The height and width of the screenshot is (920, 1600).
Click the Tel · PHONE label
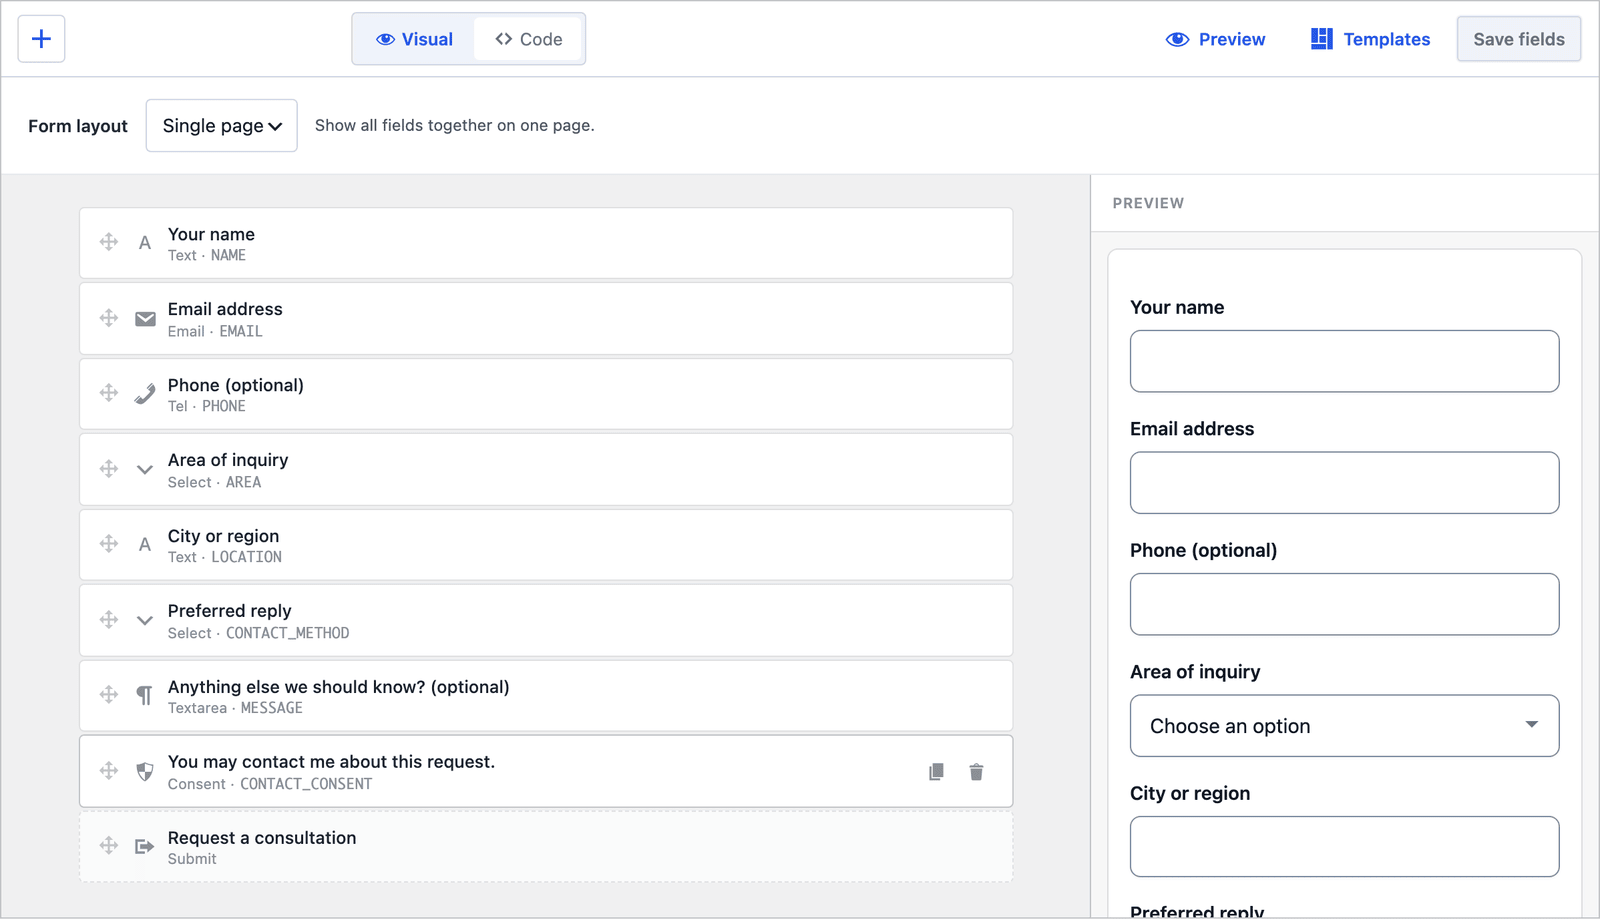[206, 407]
